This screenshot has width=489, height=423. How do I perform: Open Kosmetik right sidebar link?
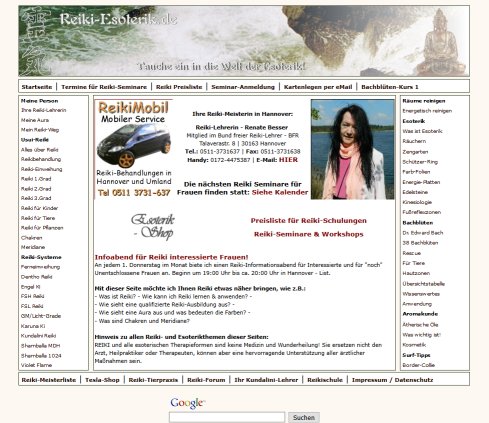click(414, 345)
